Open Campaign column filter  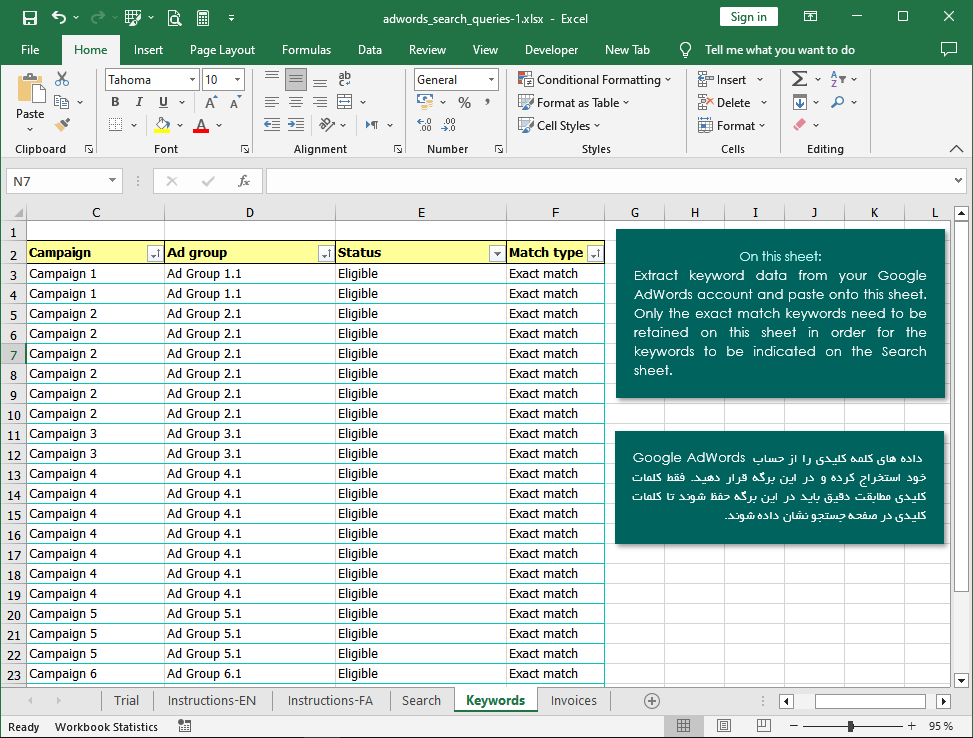click(155, 253)
